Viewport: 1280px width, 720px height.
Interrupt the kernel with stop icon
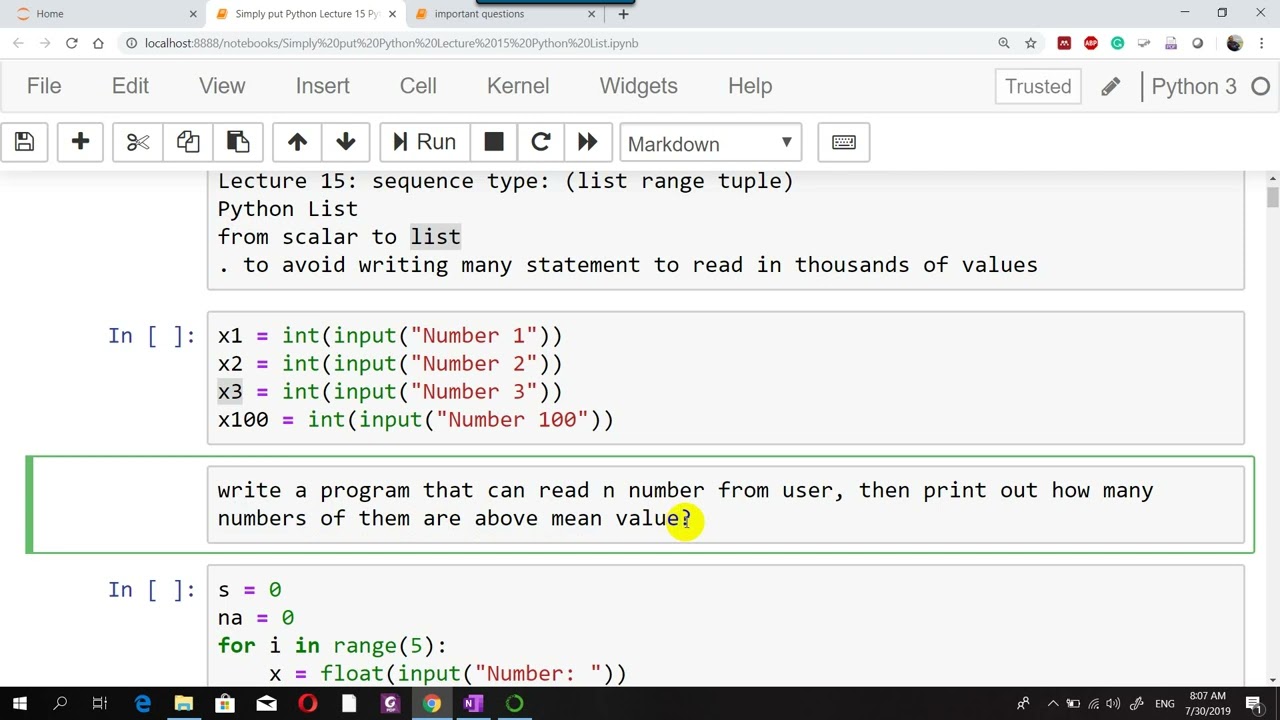click(x=494, y=142)
